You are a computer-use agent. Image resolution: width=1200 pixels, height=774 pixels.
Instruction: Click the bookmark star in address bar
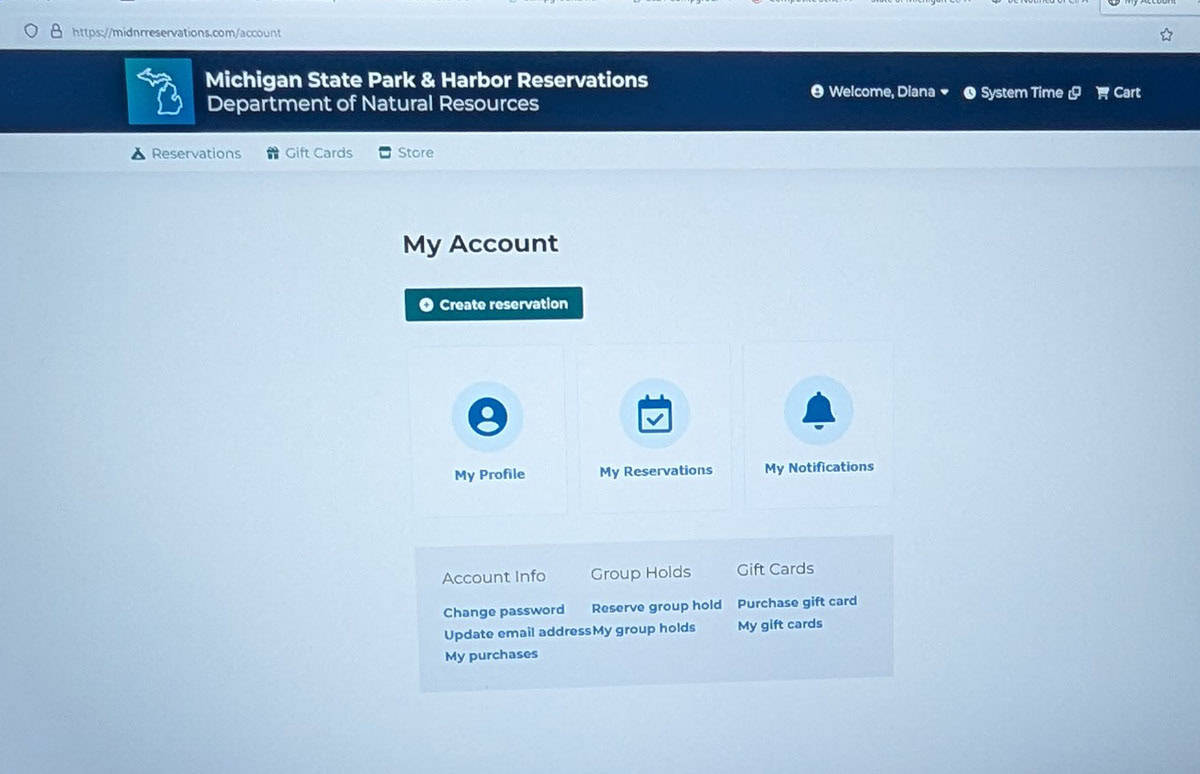point(1166,34)
